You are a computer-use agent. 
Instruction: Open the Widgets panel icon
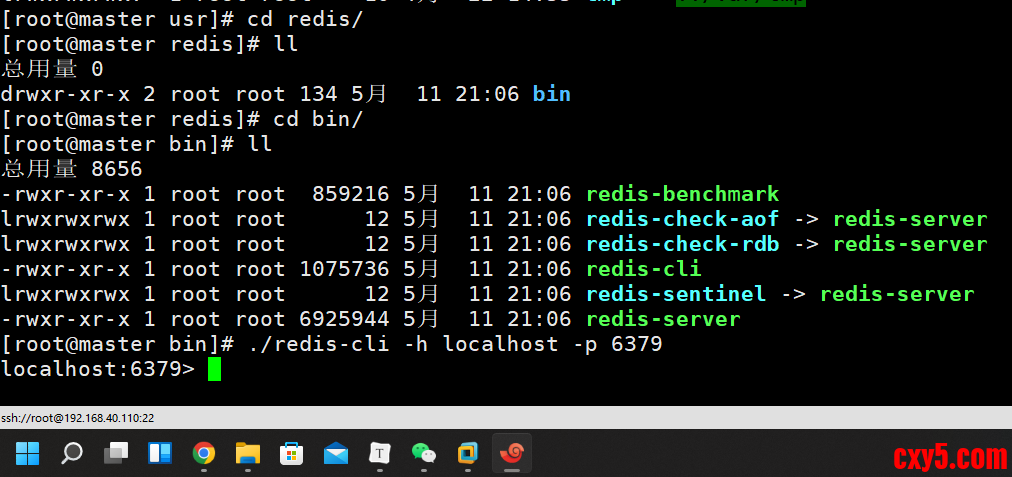coord(160,454)
